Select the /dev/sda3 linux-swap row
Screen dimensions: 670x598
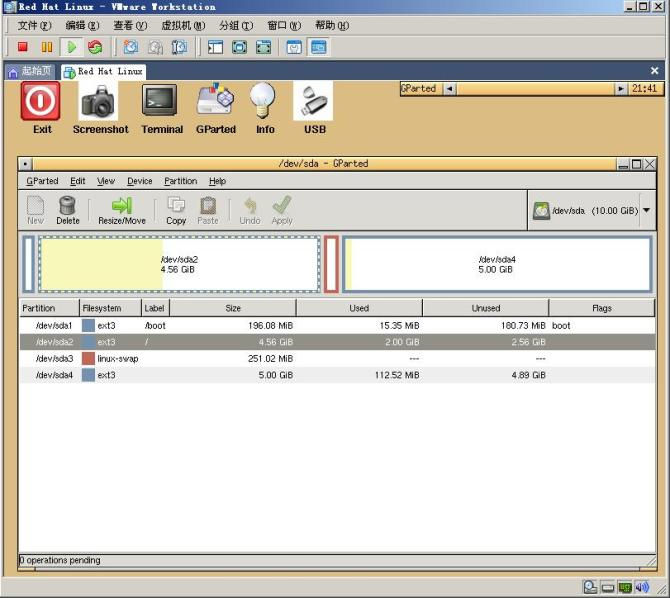(337, 359)
